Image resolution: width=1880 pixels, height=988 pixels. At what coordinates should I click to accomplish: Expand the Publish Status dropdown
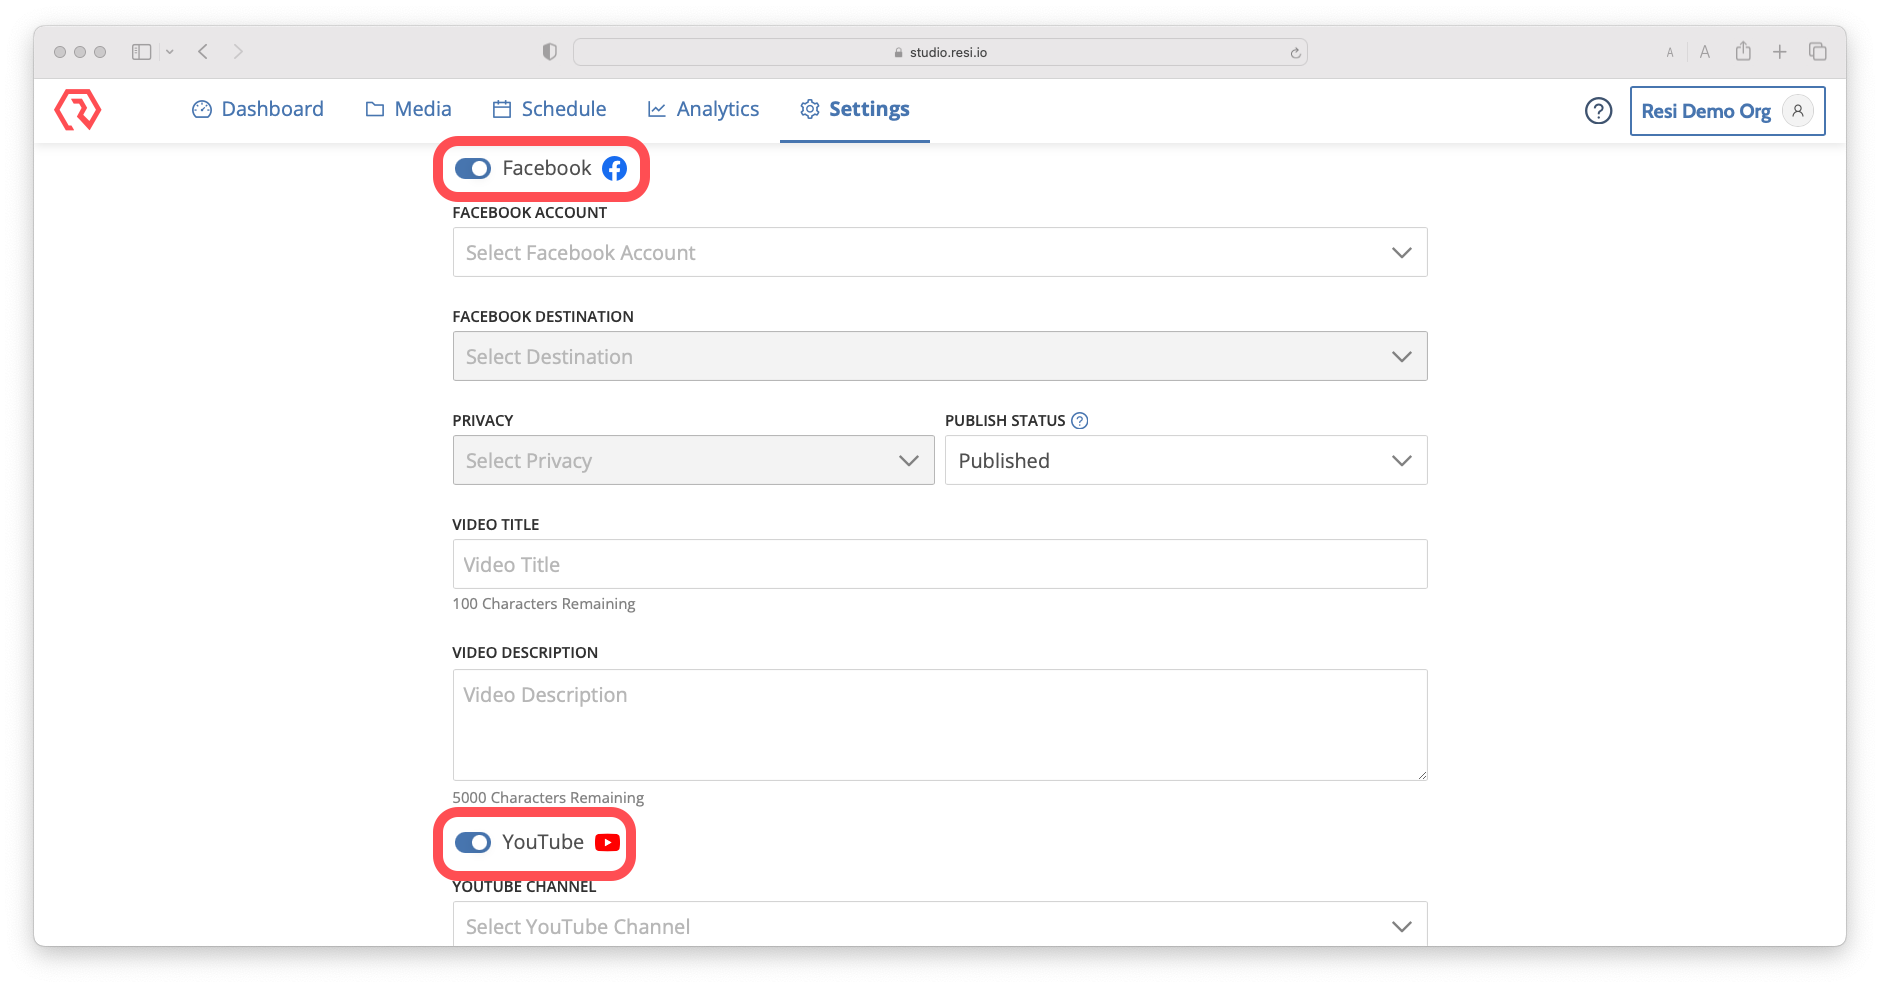1185,461
